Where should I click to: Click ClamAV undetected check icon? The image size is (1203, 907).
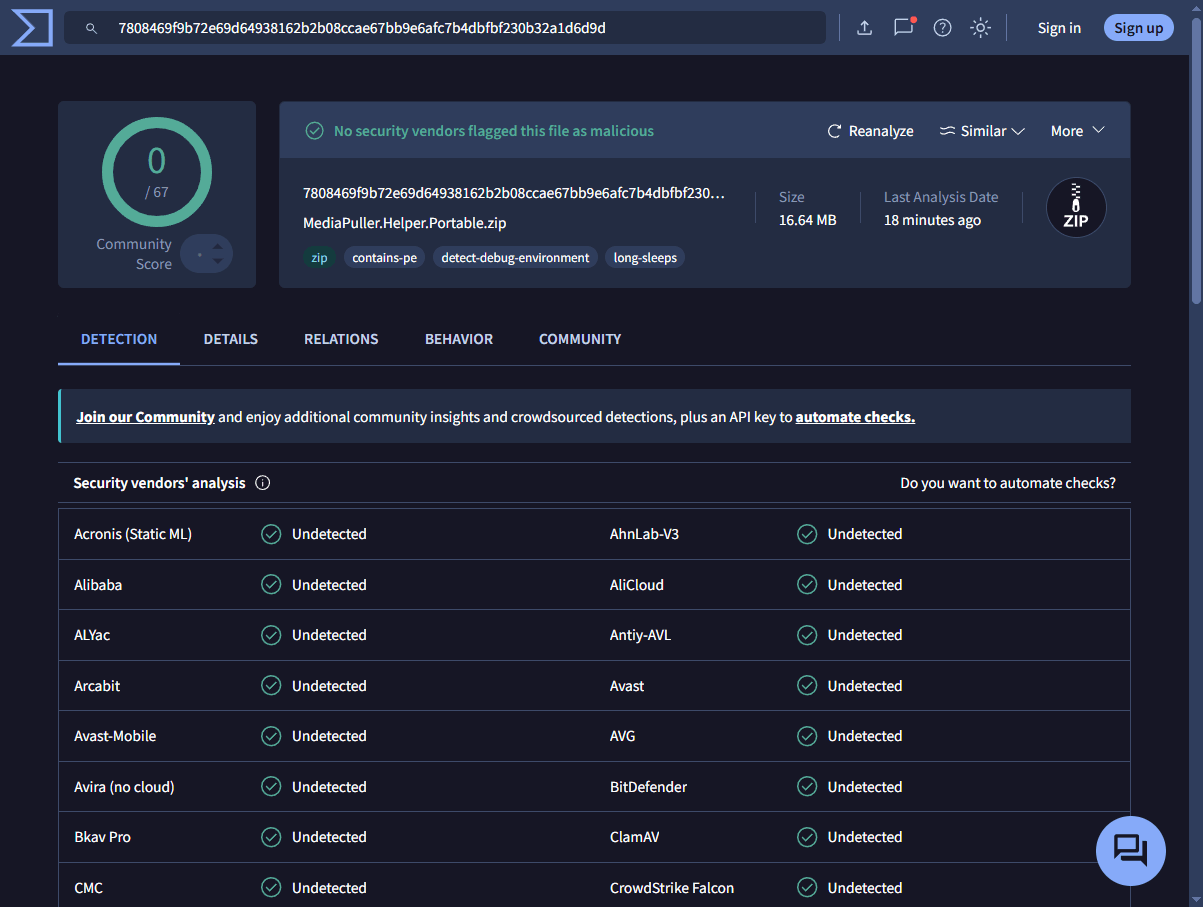coord(807,837)
